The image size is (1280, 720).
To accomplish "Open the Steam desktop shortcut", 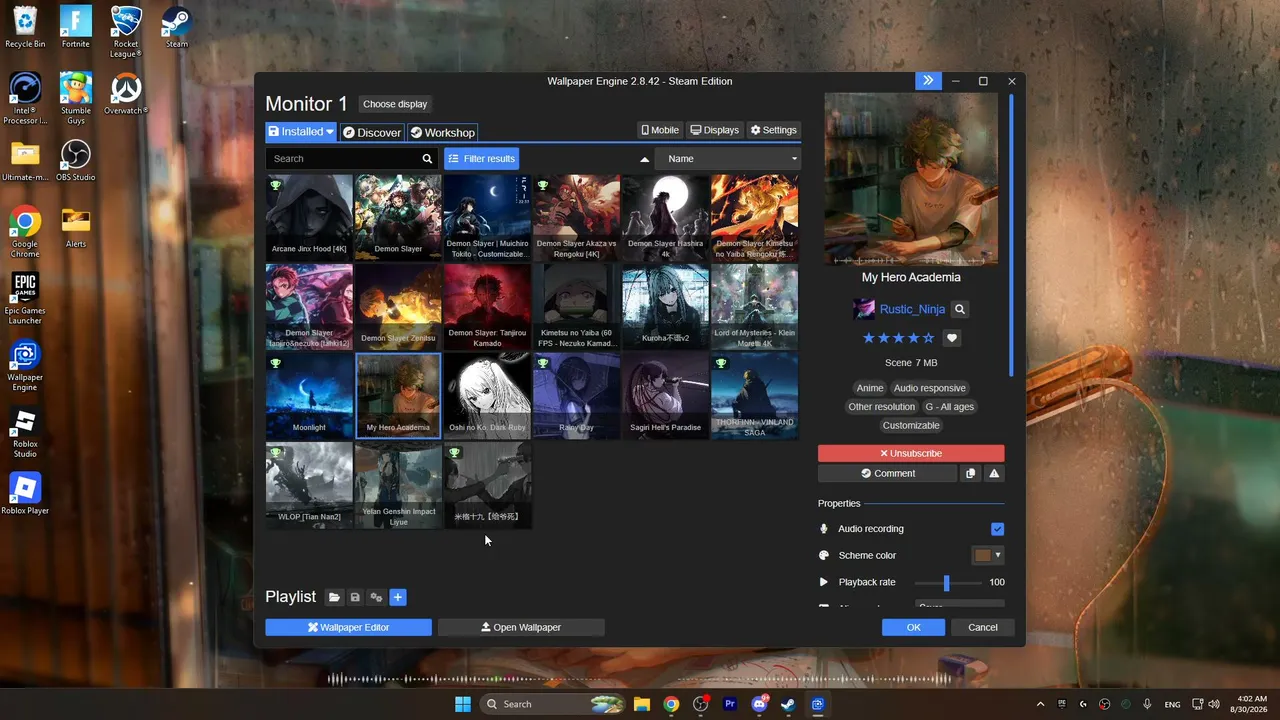I will [177, 27].
